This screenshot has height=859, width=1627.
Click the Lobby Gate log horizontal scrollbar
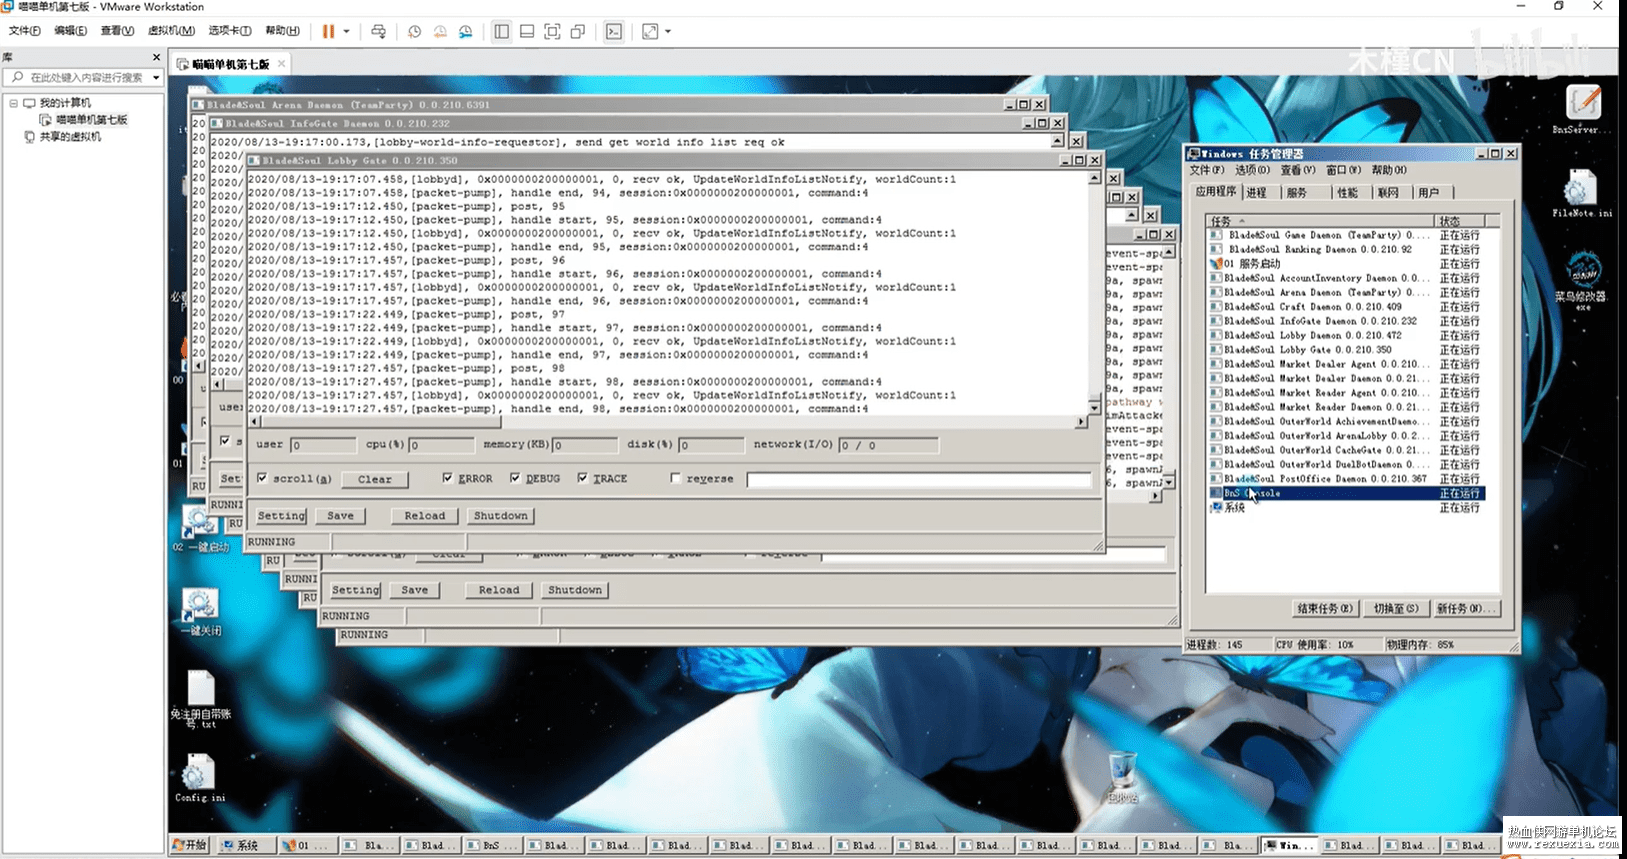coord(667,422)
